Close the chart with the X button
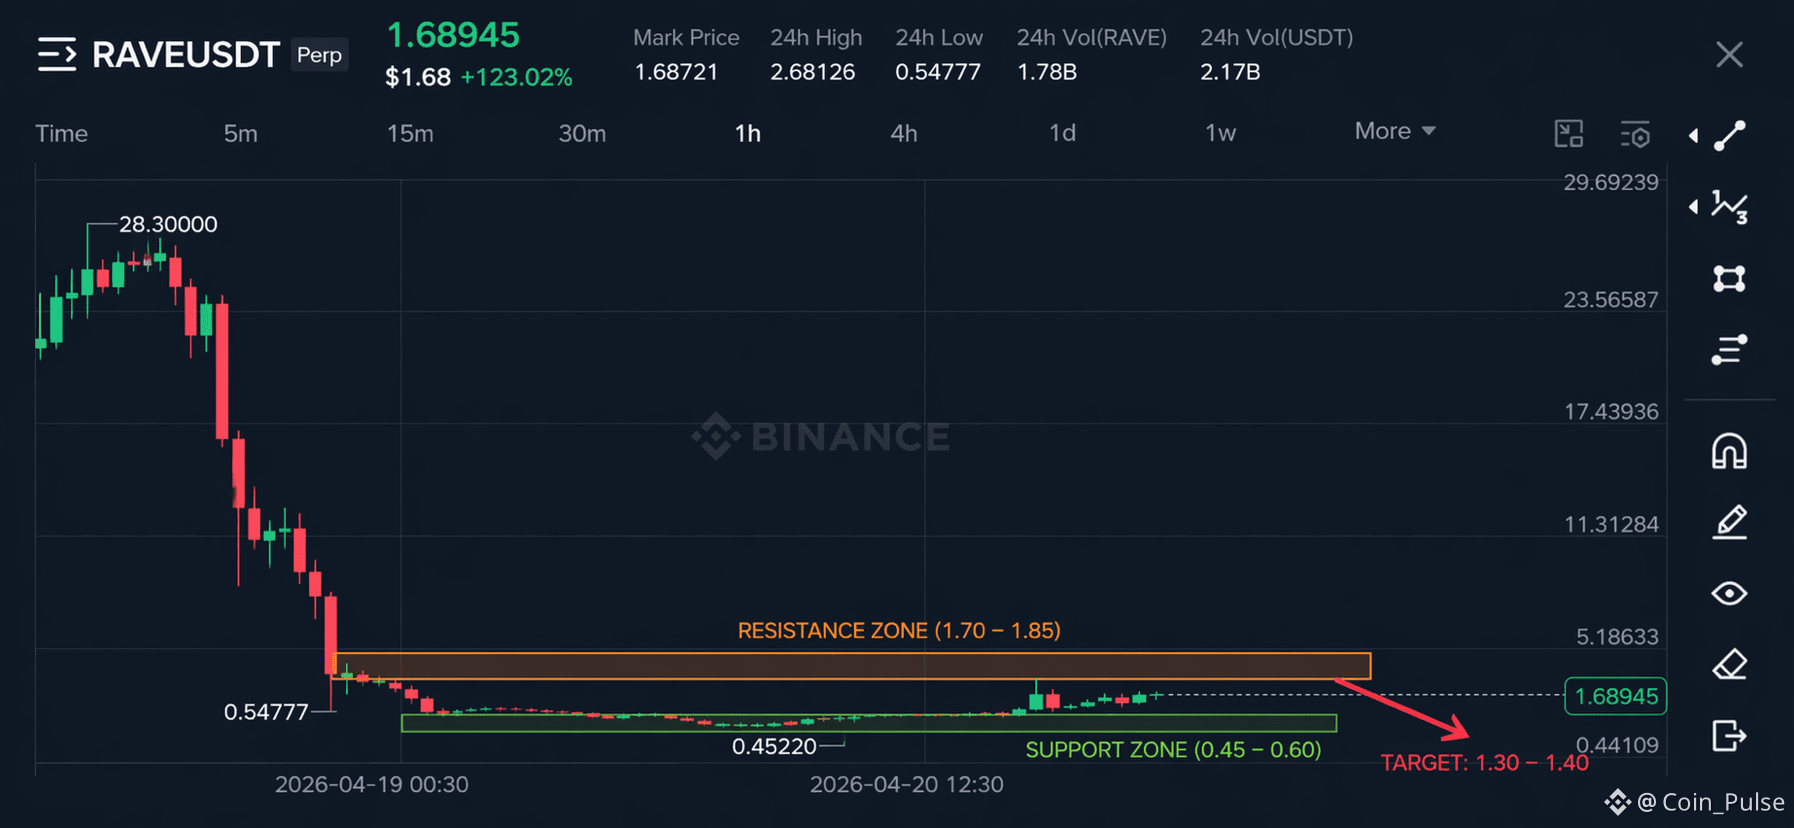1794x828 pixels. 1729,54
